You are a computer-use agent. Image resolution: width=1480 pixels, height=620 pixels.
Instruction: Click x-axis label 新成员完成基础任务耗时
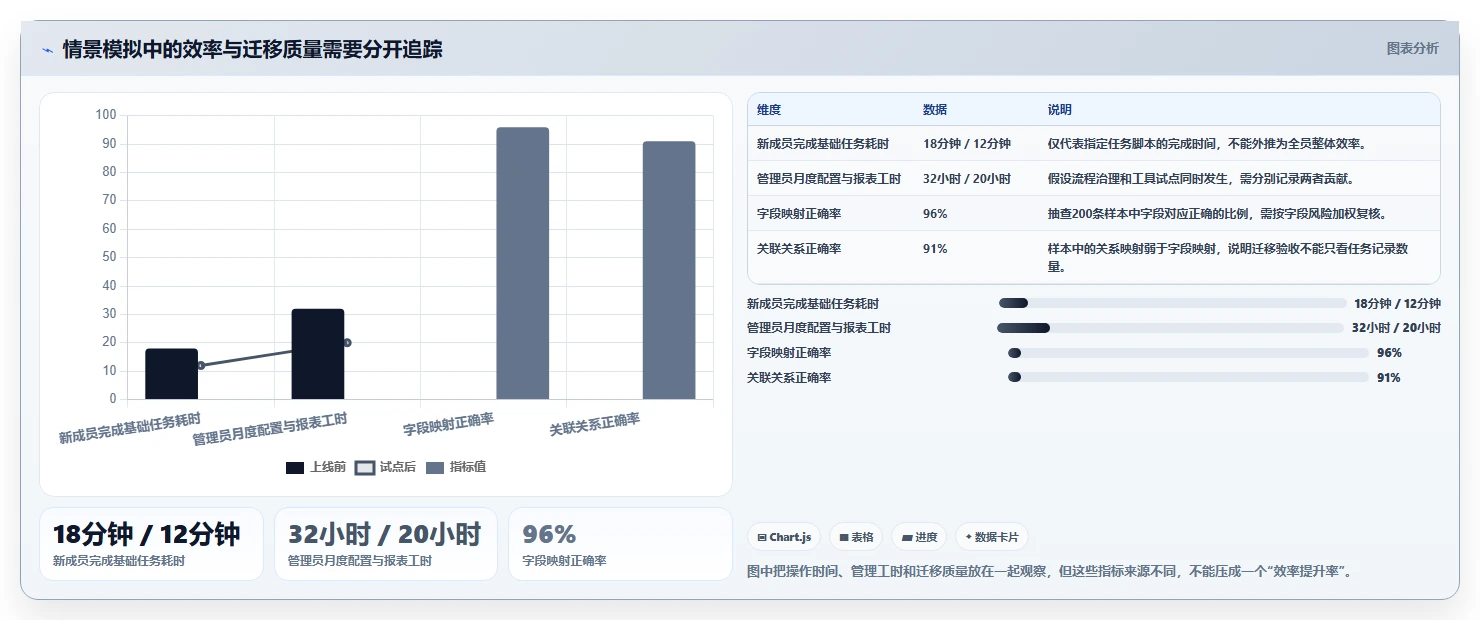tap(129, 428)
